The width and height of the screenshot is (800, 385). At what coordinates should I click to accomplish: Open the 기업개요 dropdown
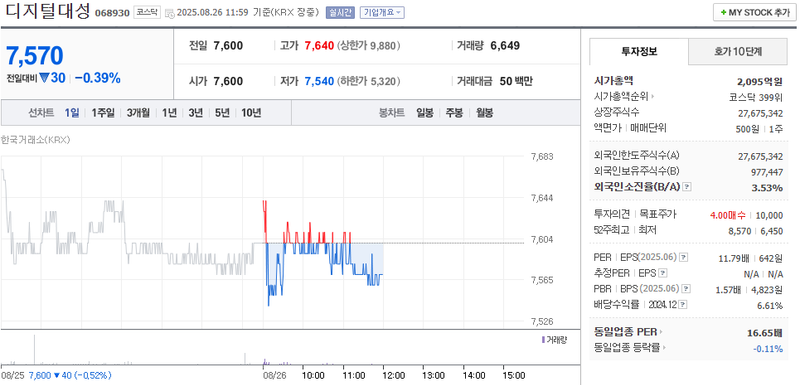382,12
